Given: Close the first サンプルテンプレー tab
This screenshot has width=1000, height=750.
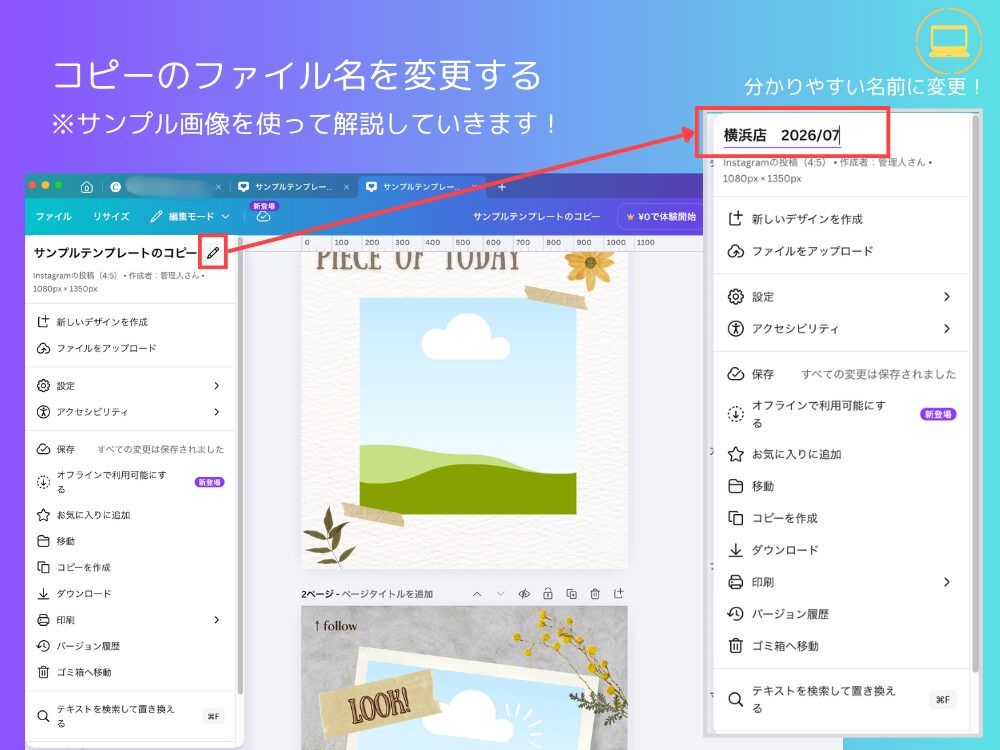Looking at the screenshot, I should (346, 187).
